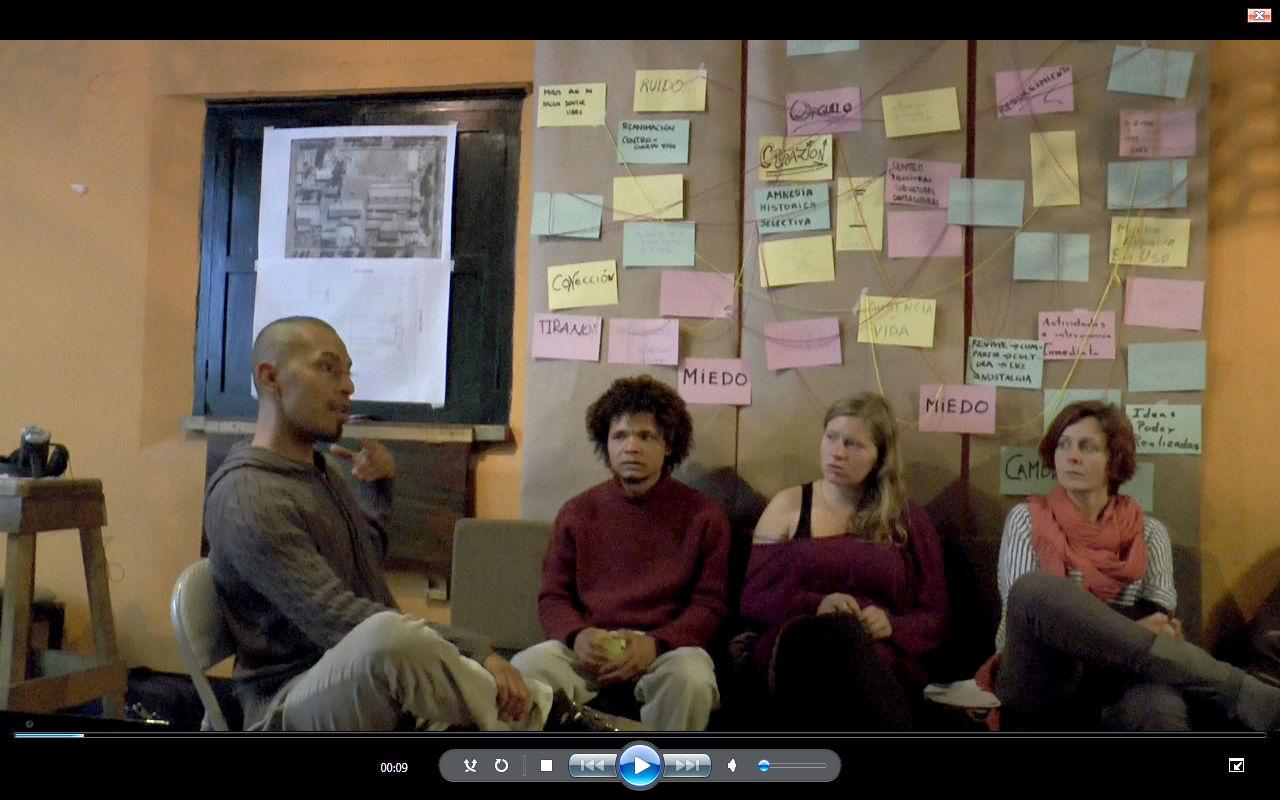Click the far right end of seek bar
1280x800 pixels.
tap(1263, 735)
